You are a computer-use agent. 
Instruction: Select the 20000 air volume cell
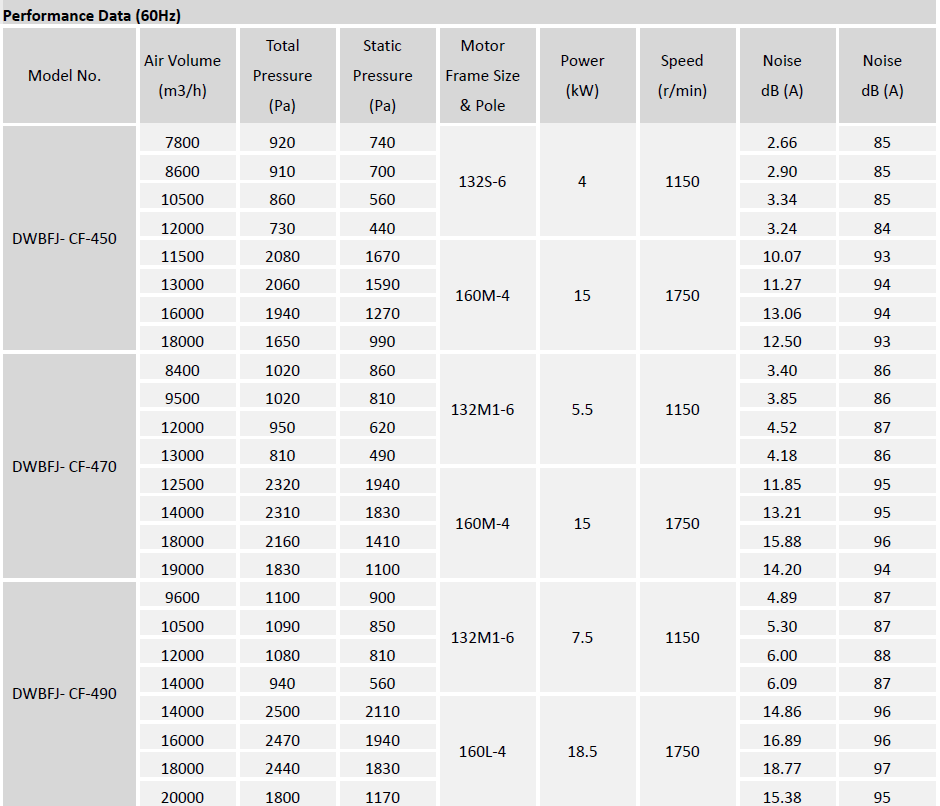[x=182, y=797]
